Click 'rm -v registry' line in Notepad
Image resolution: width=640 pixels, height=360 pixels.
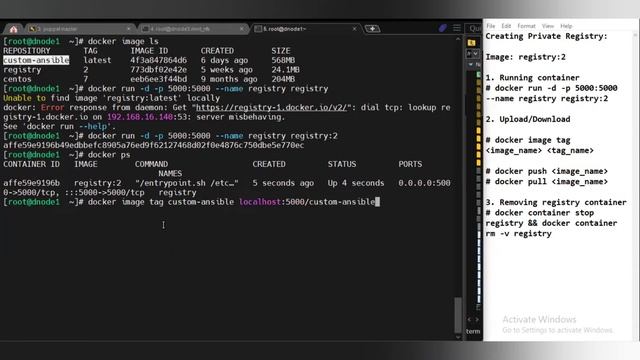click(x=518, y=233)
